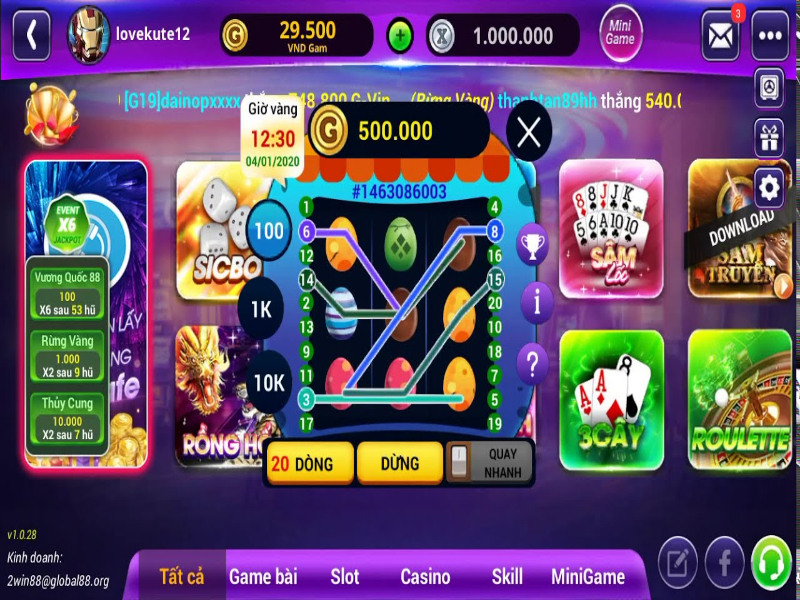The height and width of the screenshot is (600, 800).
Task: Select the 1K bet level
Action: click(x=261, y=309)
